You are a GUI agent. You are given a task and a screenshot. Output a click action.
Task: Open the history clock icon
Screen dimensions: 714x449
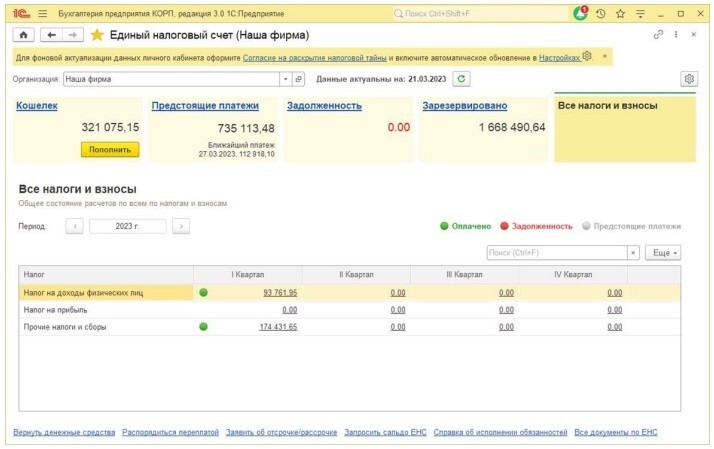[600, 13]
